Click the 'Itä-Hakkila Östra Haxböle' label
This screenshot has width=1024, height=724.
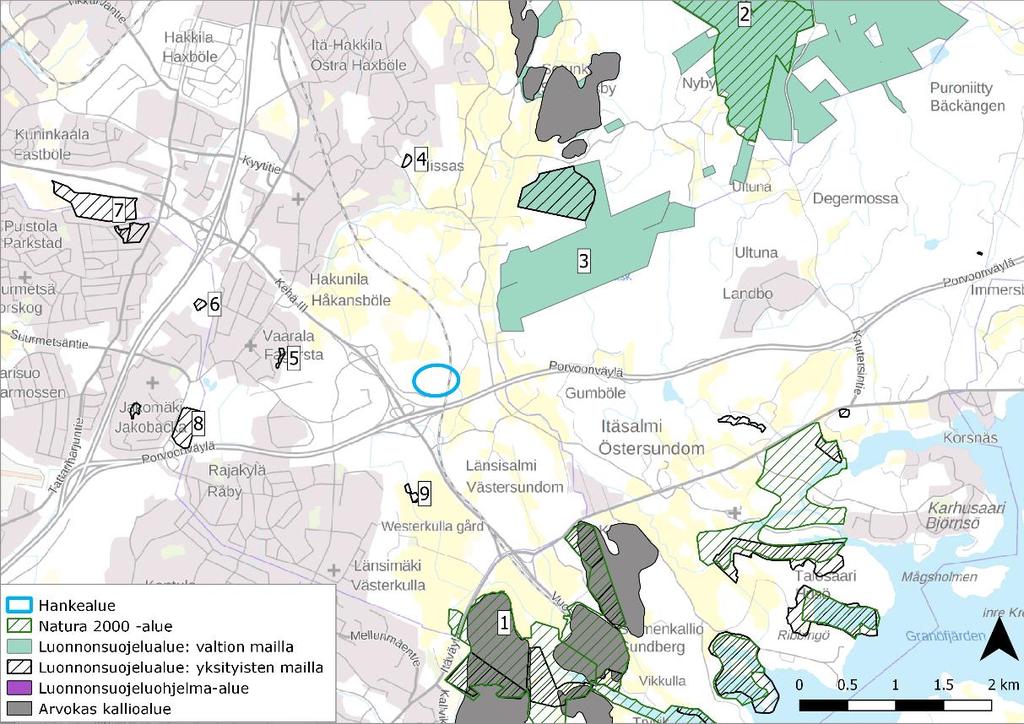(x=359, y=55)
